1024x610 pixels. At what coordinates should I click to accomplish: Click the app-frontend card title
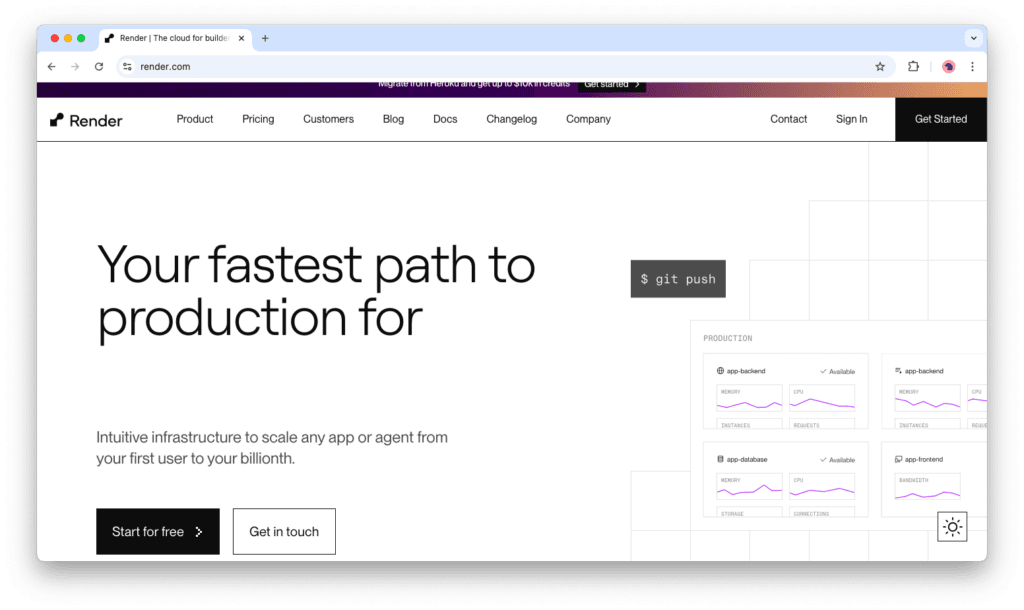(x=923, y=459)
